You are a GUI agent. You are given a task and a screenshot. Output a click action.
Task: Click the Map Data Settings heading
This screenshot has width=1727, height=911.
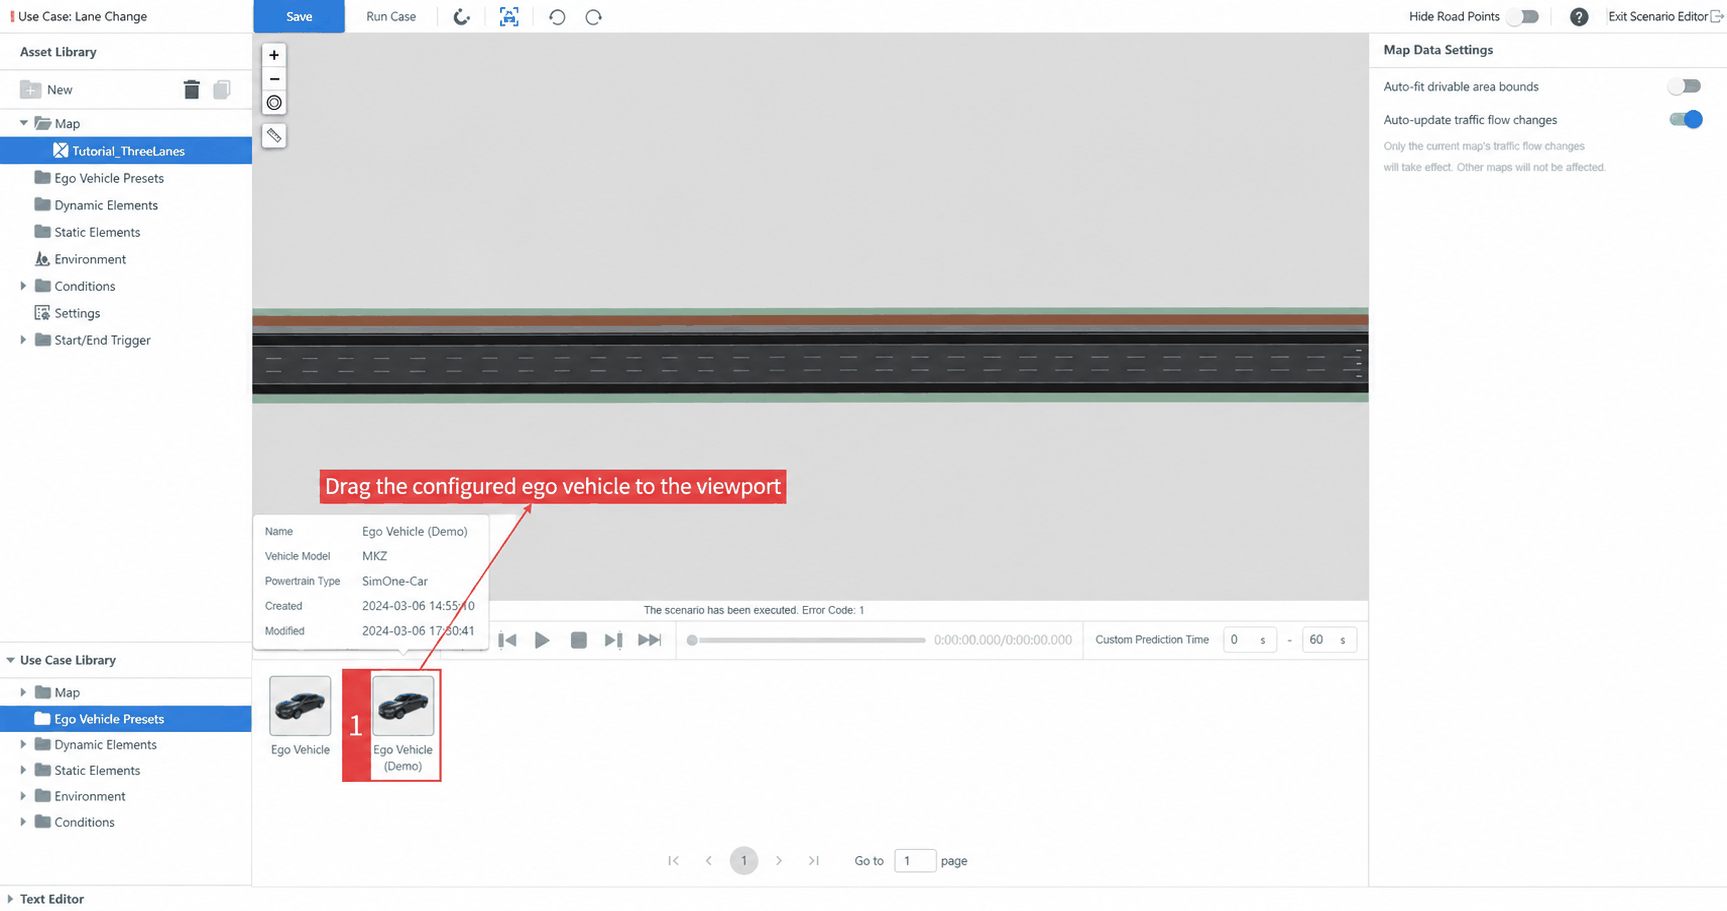[x=1438, y=50]
